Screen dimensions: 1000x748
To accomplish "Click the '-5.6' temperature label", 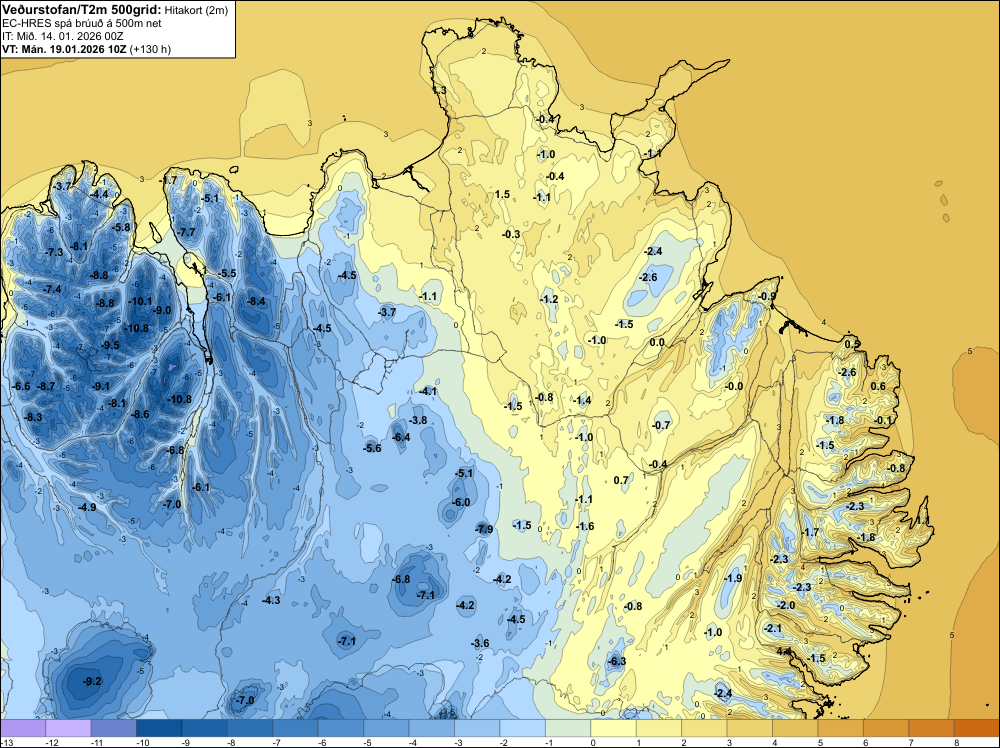I will [372, 448].
